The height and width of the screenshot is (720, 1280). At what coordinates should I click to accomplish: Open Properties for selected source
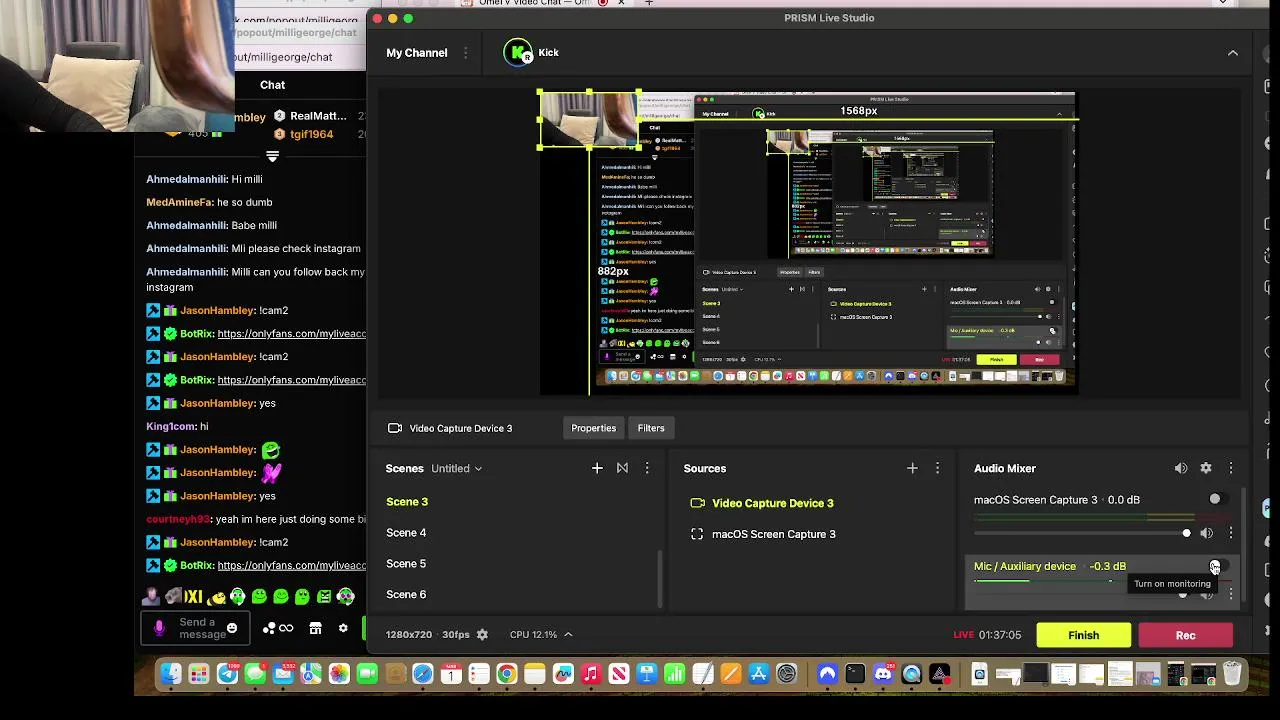[593, 428]
